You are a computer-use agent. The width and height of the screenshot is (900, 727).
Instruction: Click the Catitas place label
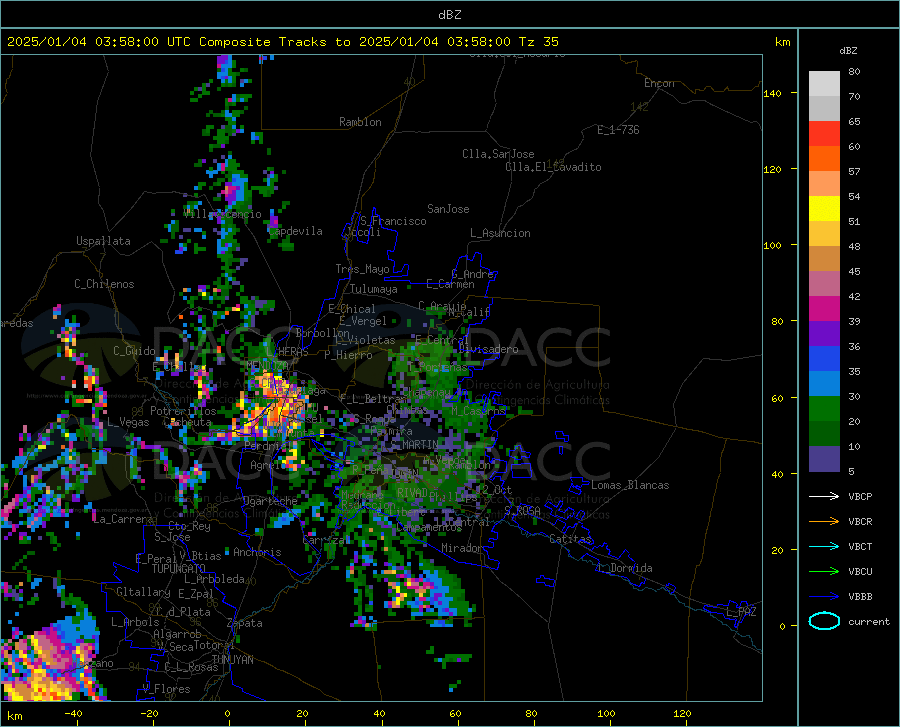click(570, 539)
